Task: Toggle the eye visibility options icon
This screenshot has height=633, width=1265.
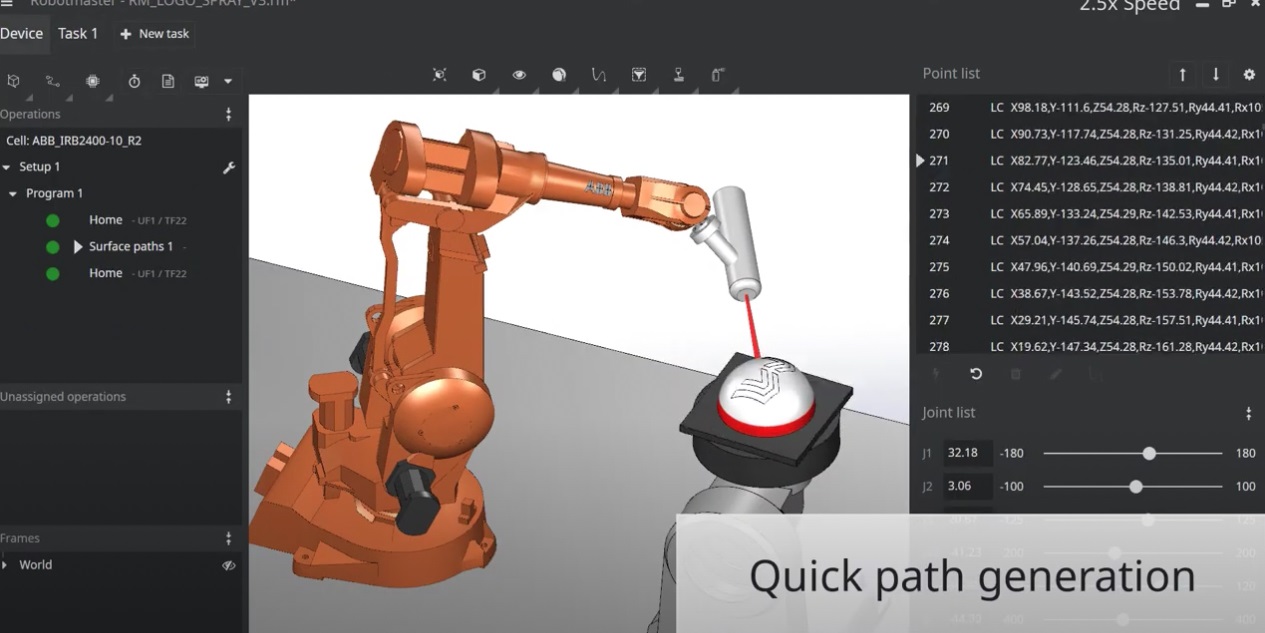Action: pos(519,75)
